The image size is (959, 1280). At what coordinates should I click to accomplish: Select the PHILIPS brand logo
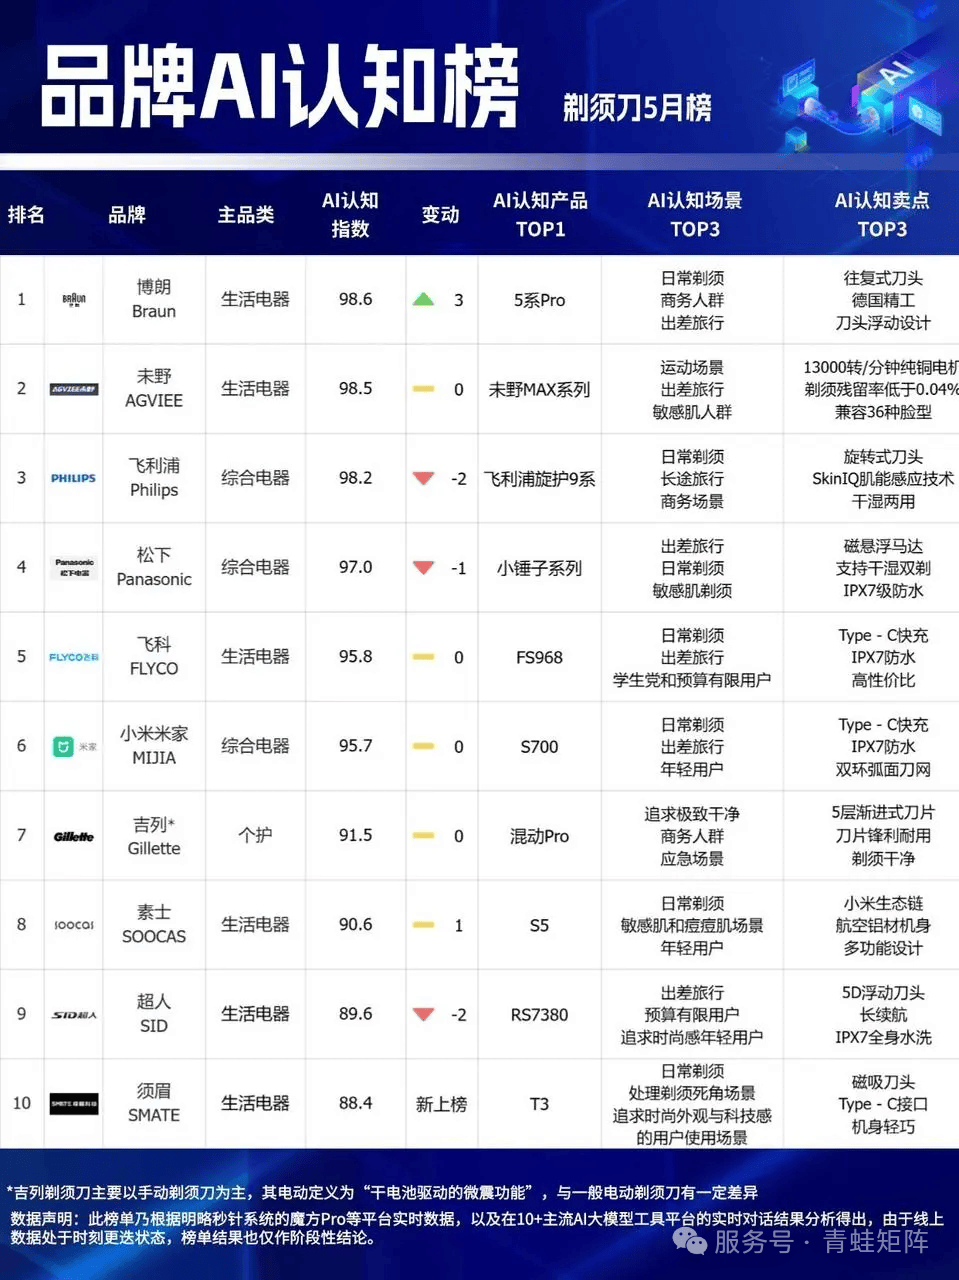point(72,478)
